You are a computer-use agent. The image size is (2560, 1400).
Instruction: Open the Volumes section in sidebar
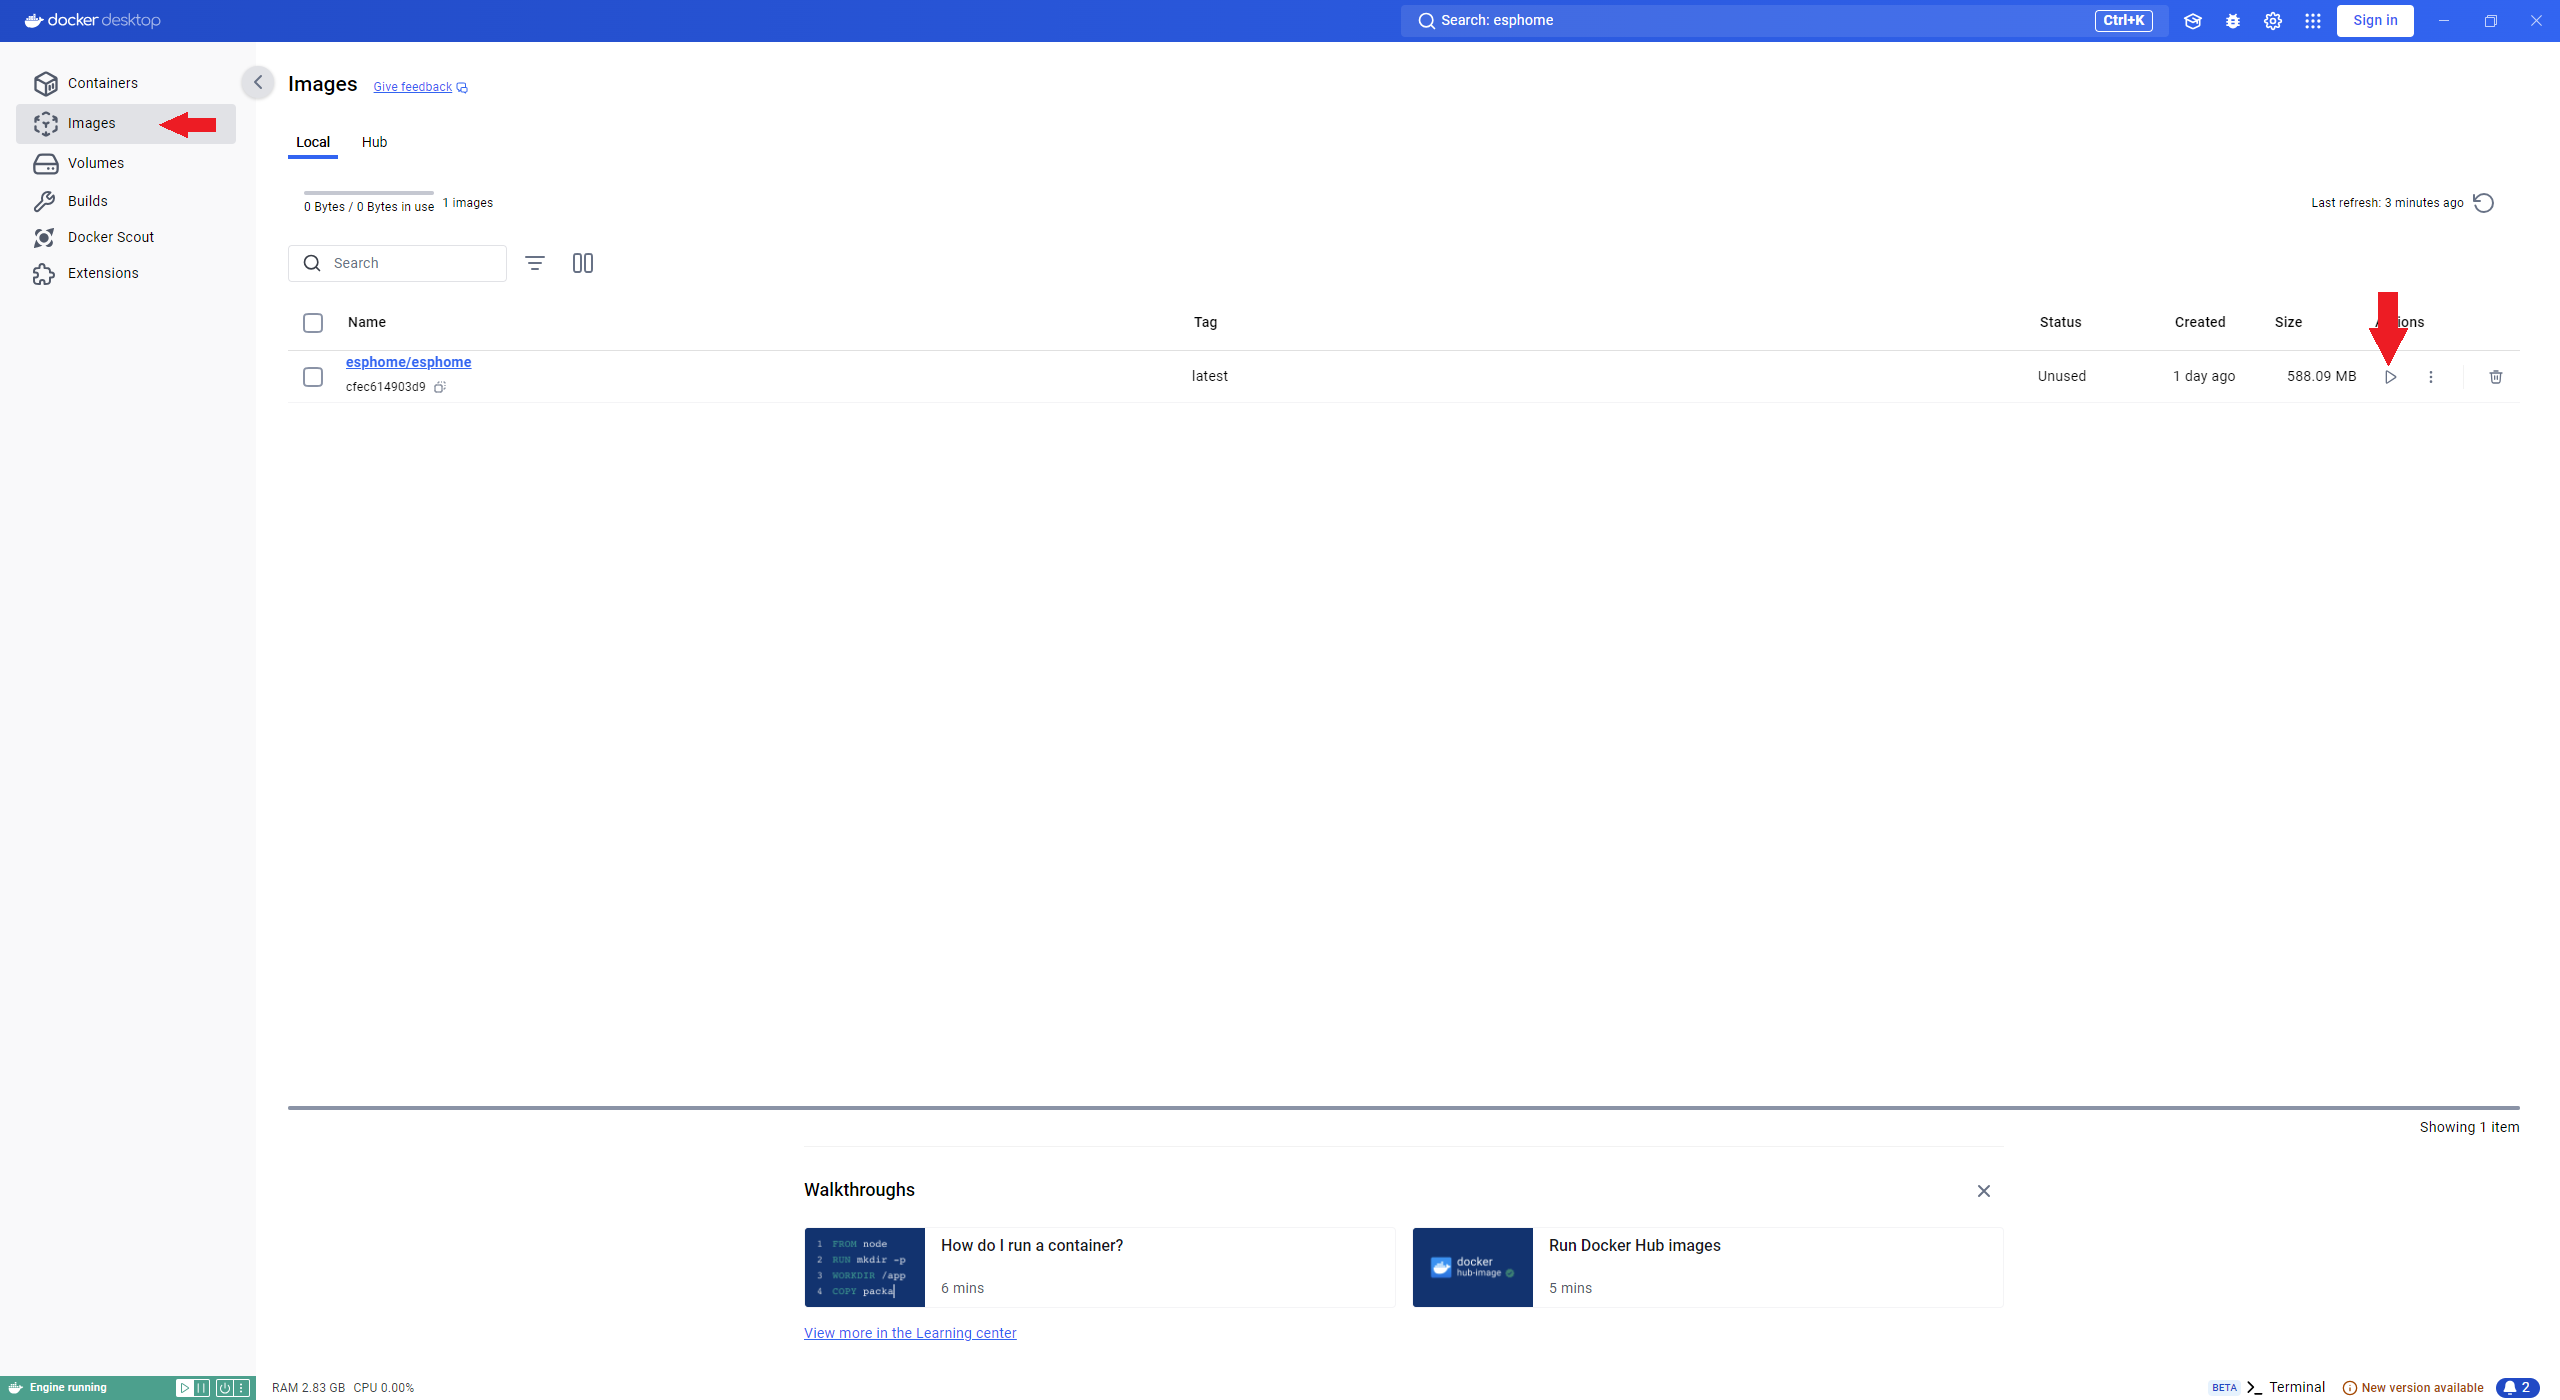[126, 163]
